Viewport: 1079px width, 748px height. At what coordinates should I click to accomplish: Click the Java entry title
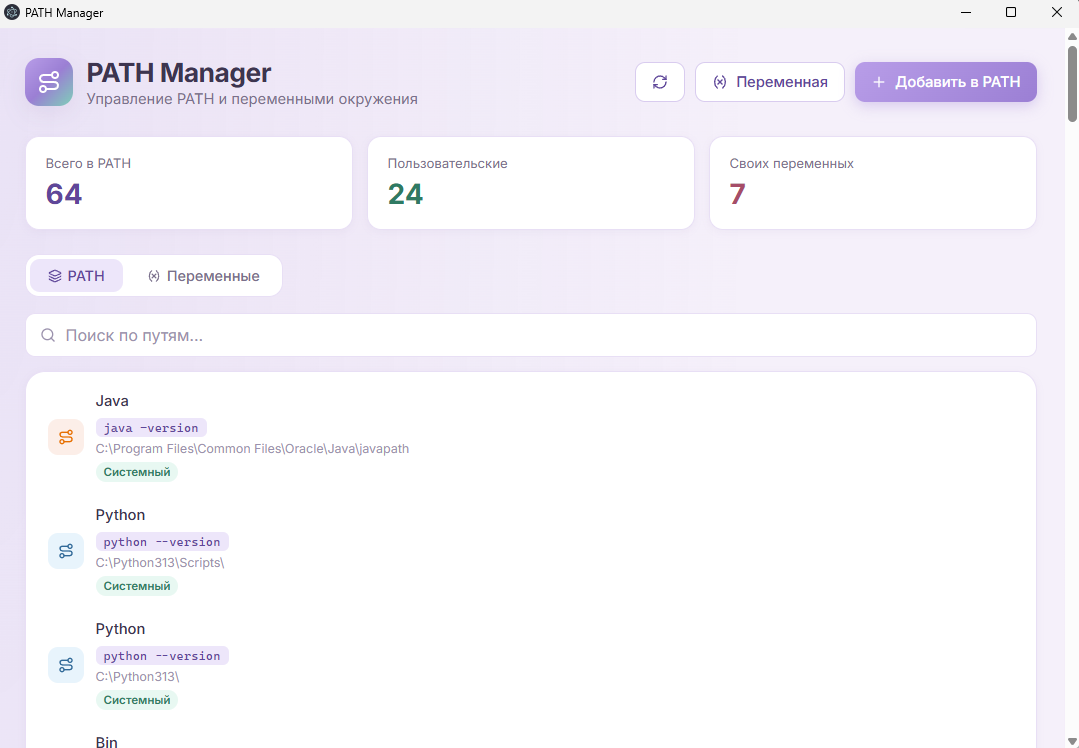click(112, 400)
